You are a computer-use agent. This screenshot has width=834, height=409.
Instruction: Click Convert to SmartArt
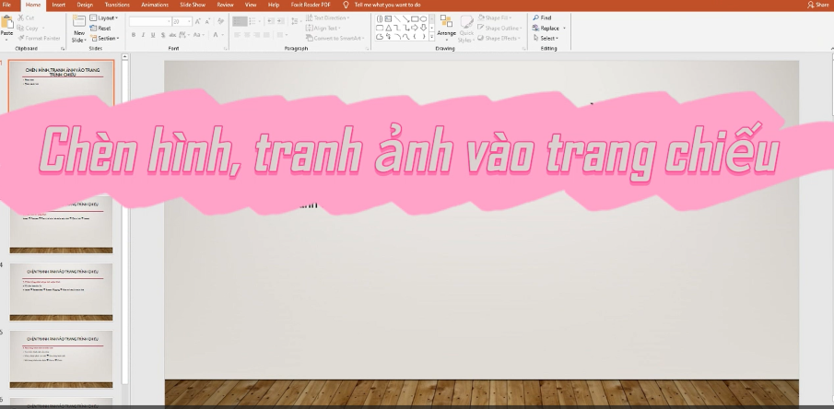tap(335, 38)
